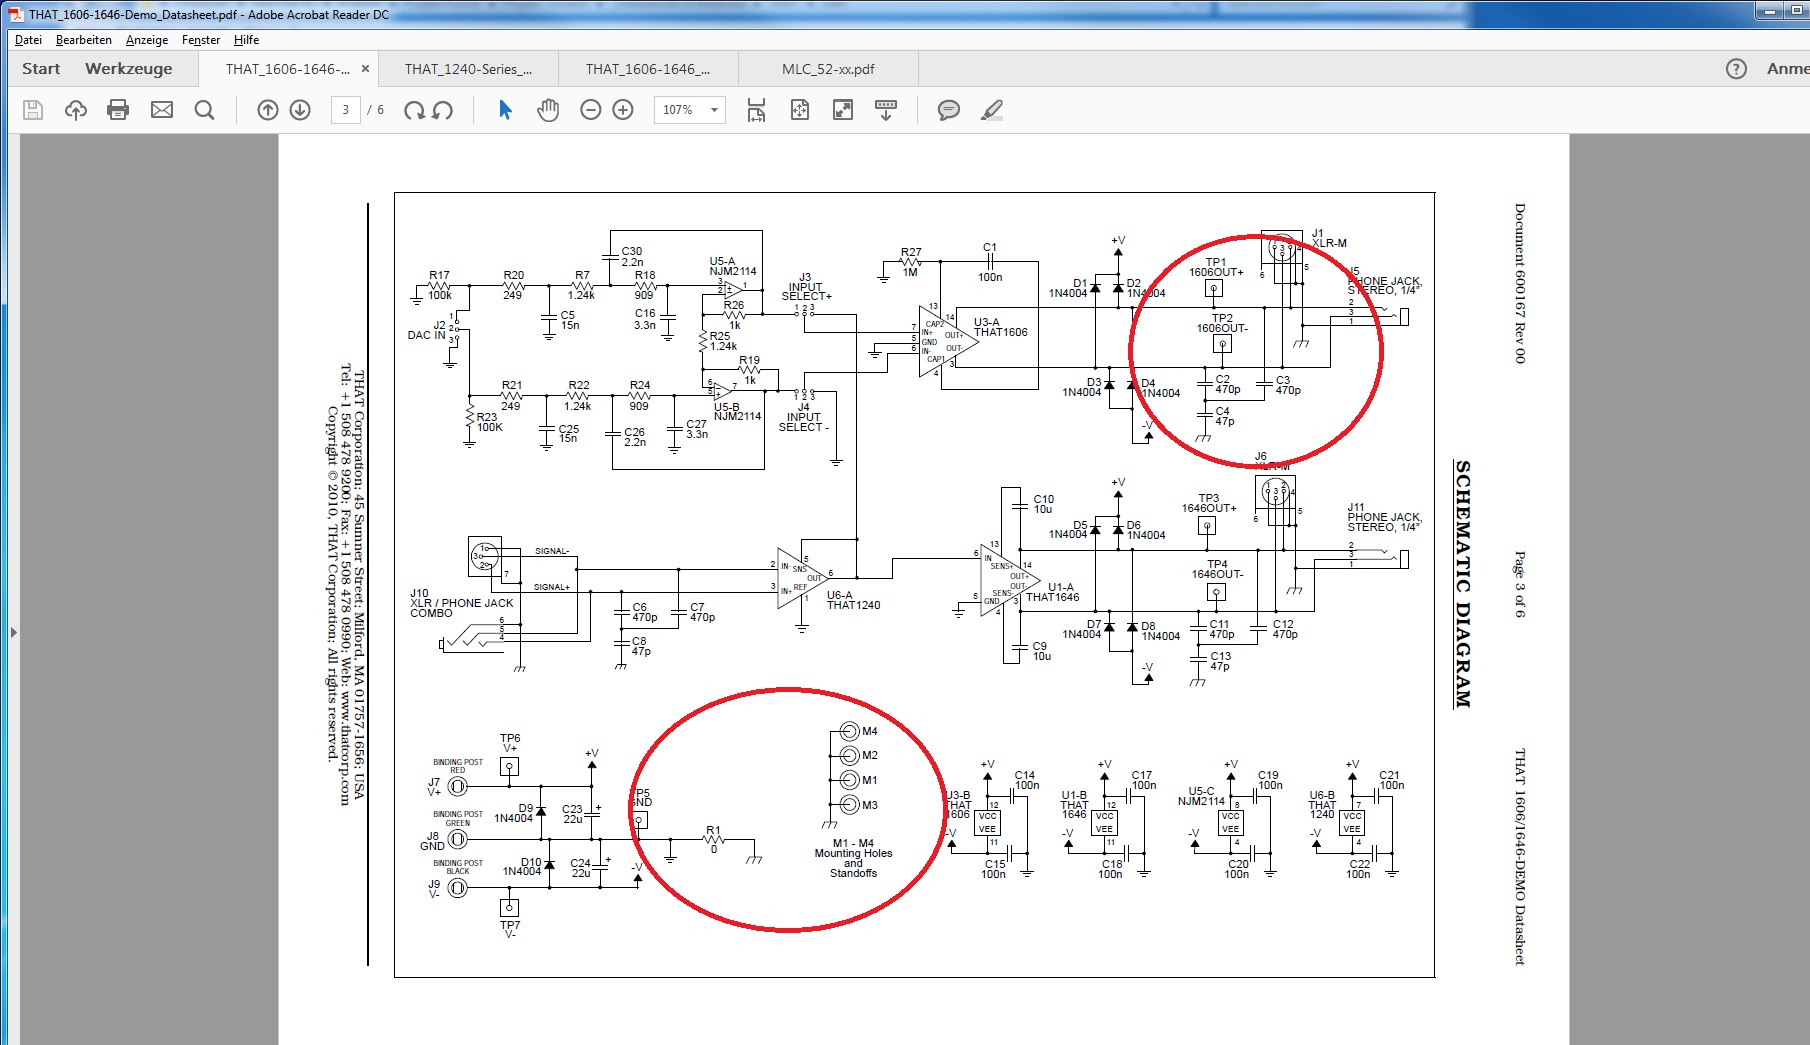The image size is (1810, 1045).
Task: Click SCHEMATIC DIAGRAM heading text
Action: click(1463, 584)
